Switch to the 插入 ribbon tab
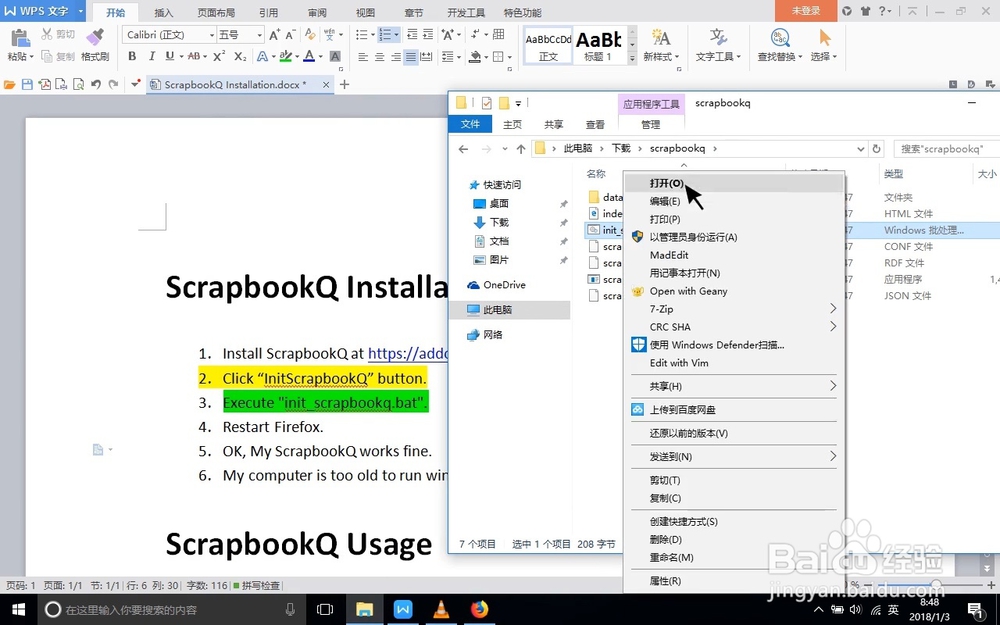1000x625 pixels. coord(164,12)
